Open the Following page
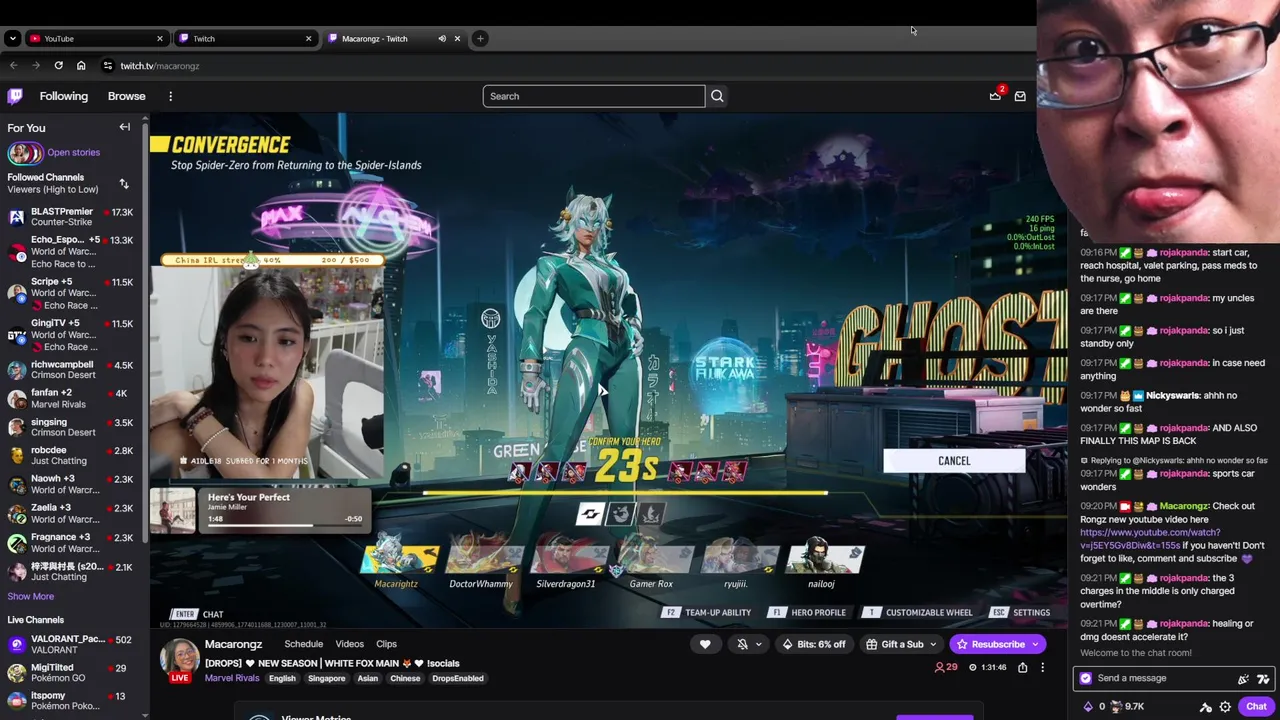Image resolution: width=1280 pixels, height=720 pixels. click(x=64, y=96)
